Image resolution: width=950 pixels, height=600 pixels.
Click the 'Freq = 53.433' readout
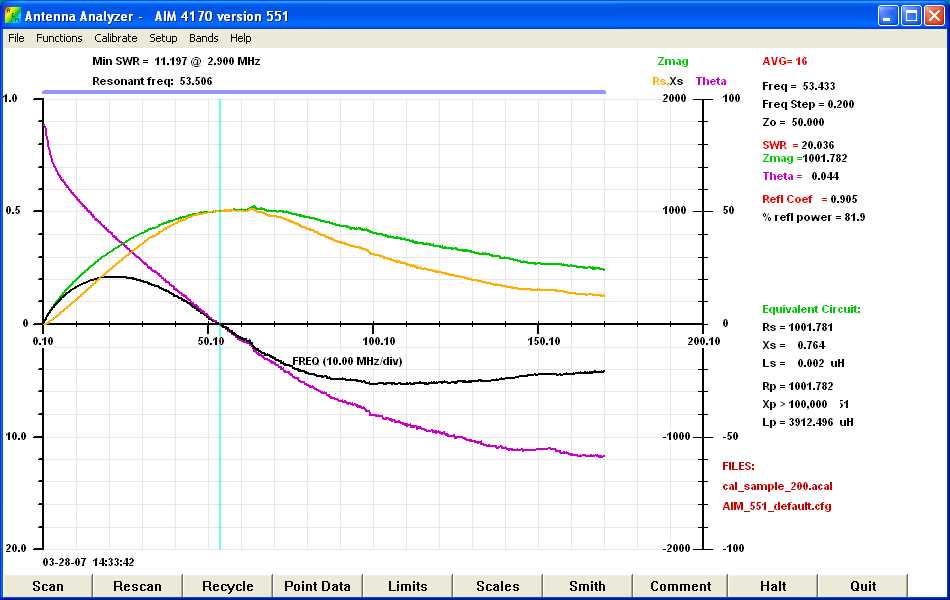point(799,86)
